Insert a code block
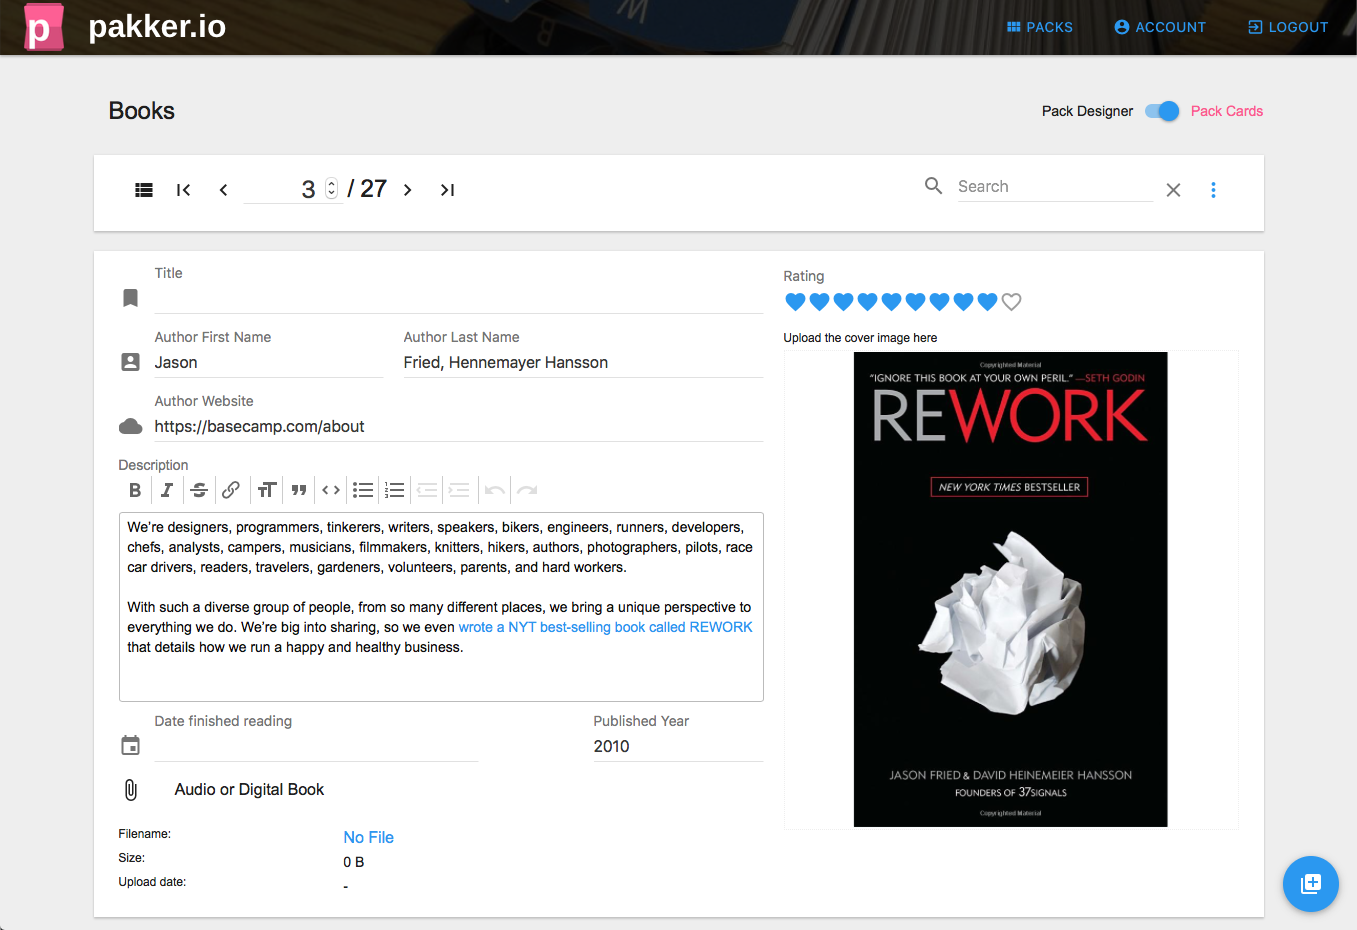 pos(331,490)
